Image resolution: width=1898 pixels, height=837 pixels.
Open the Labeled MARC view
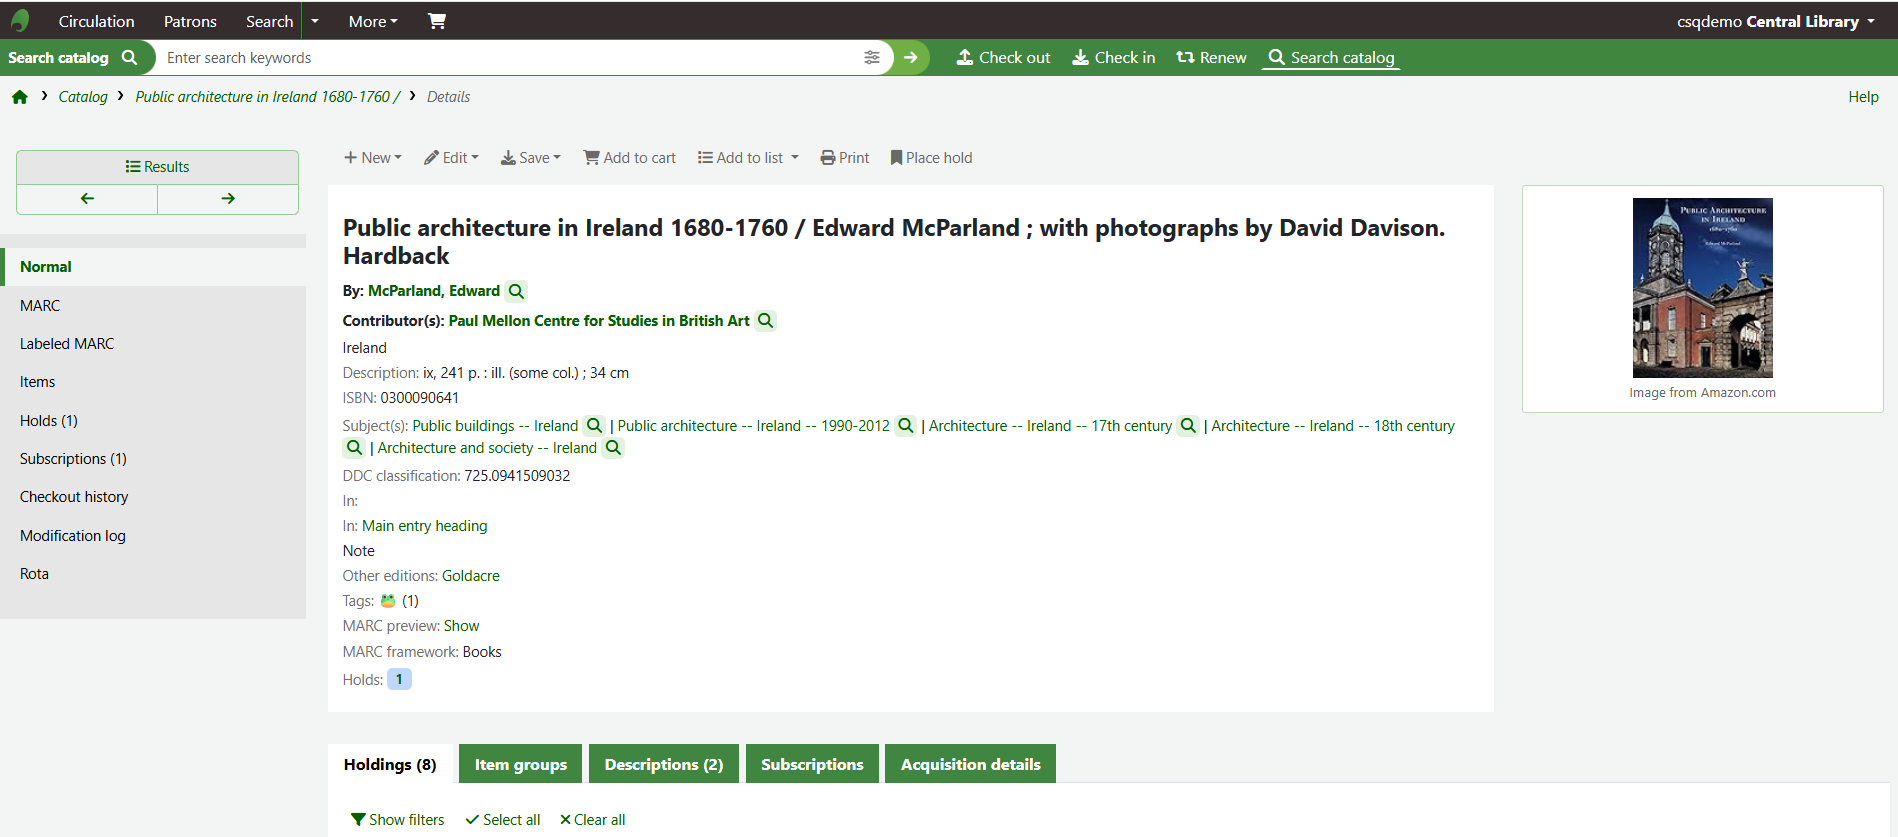click(x=67, y=344)
